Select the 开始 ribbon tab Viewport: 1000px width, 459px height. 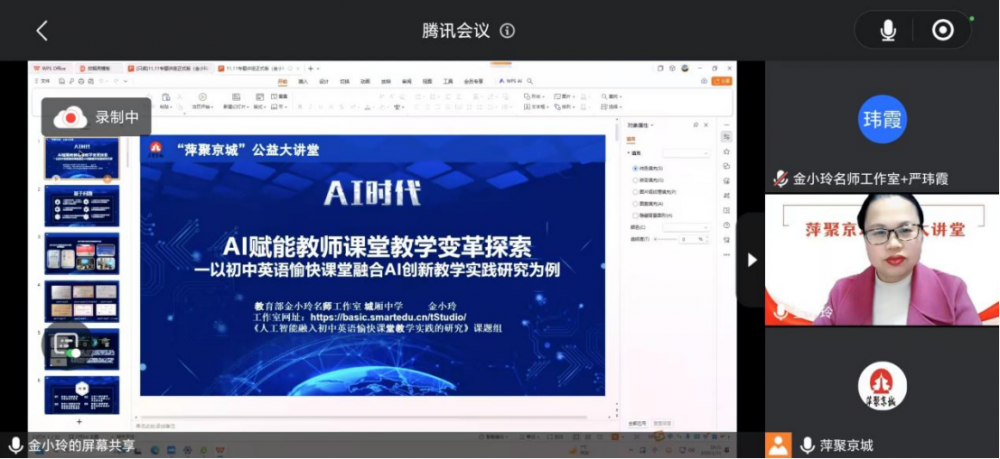click(x=283, y=82)
